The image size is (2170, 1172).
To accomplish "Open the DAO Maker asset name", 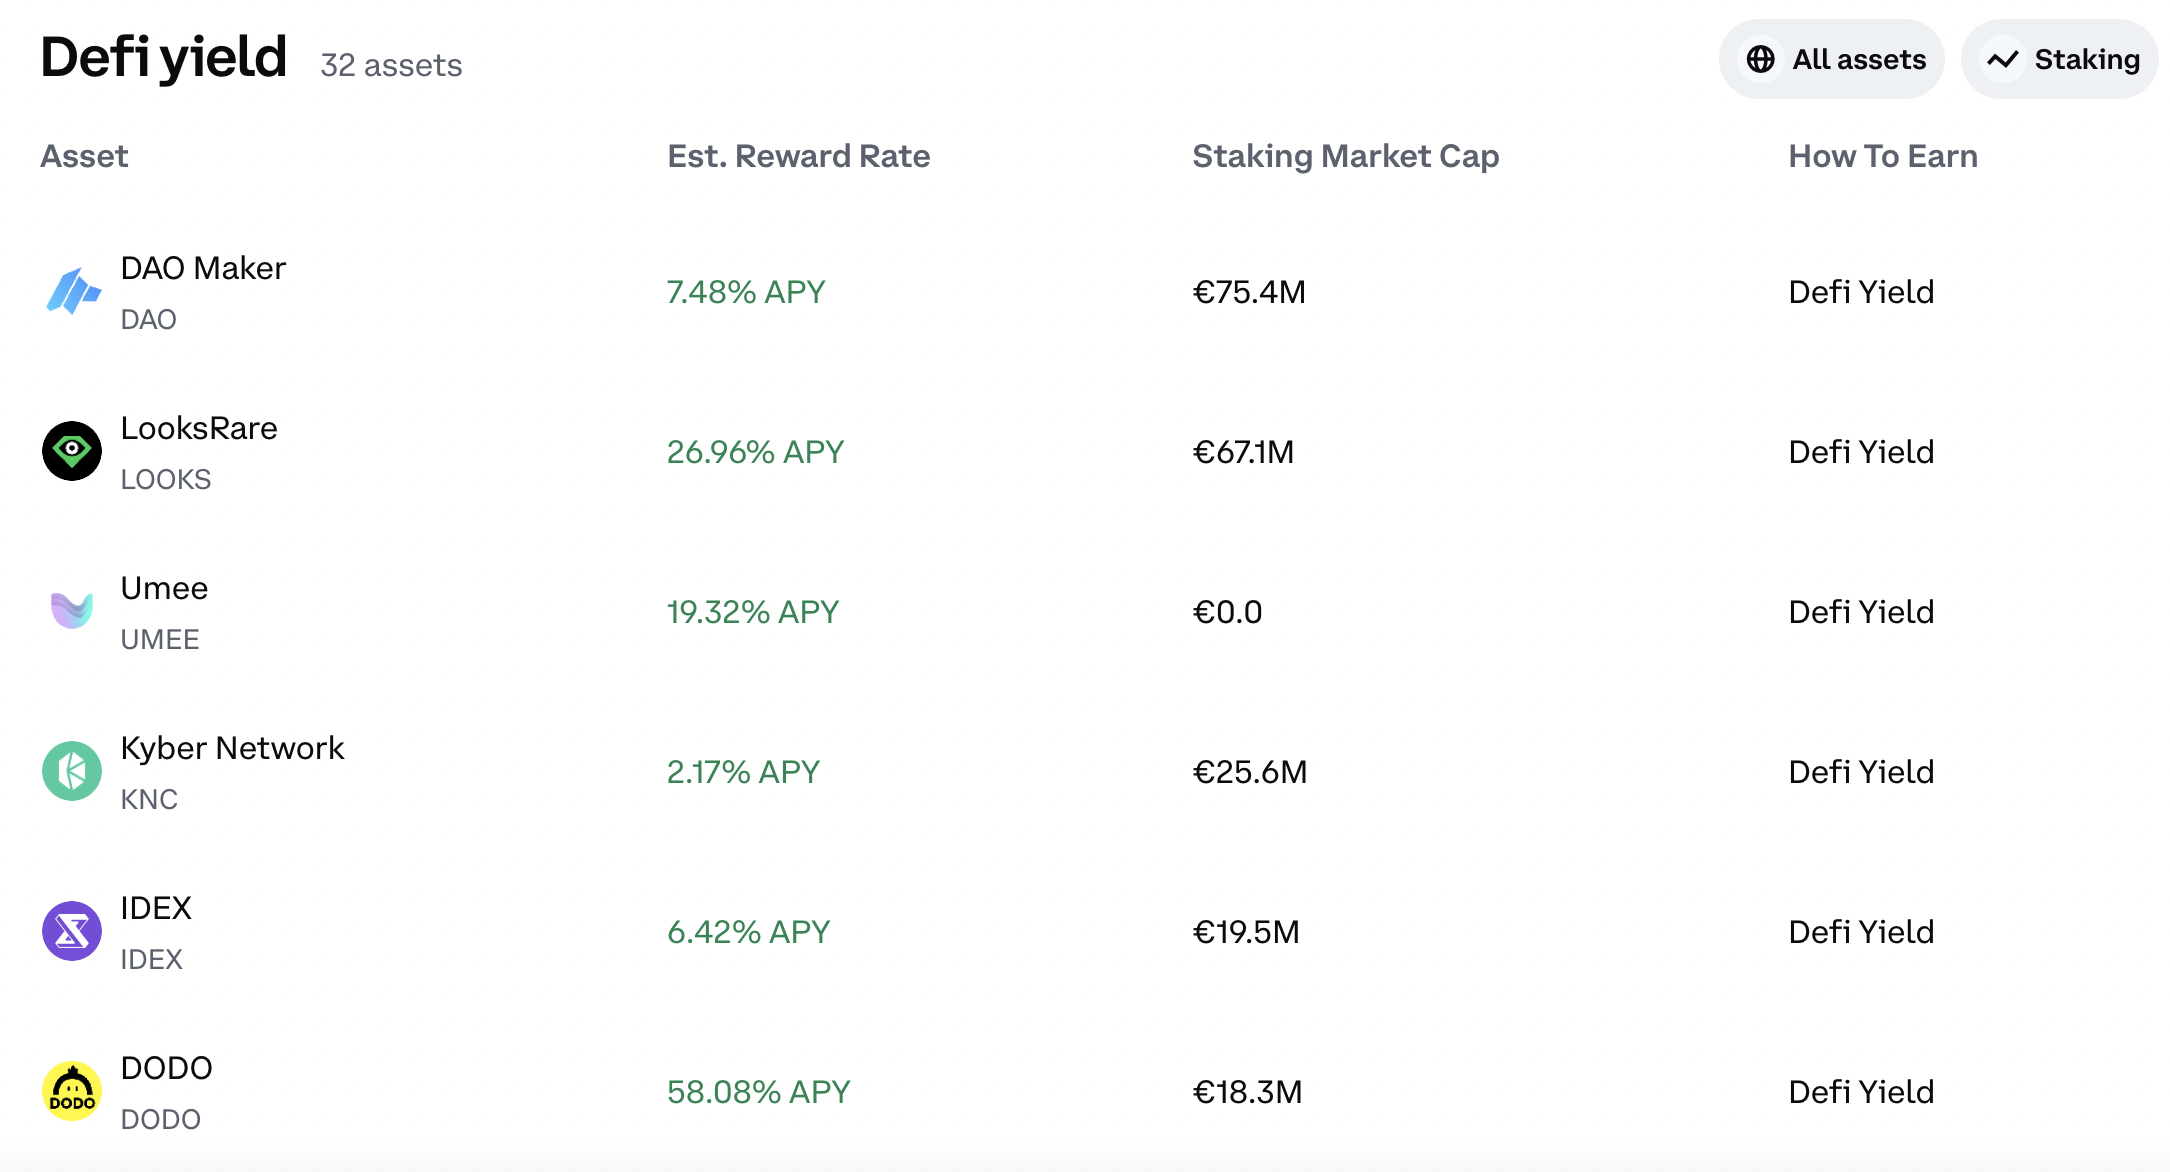I will click(203, 268).
